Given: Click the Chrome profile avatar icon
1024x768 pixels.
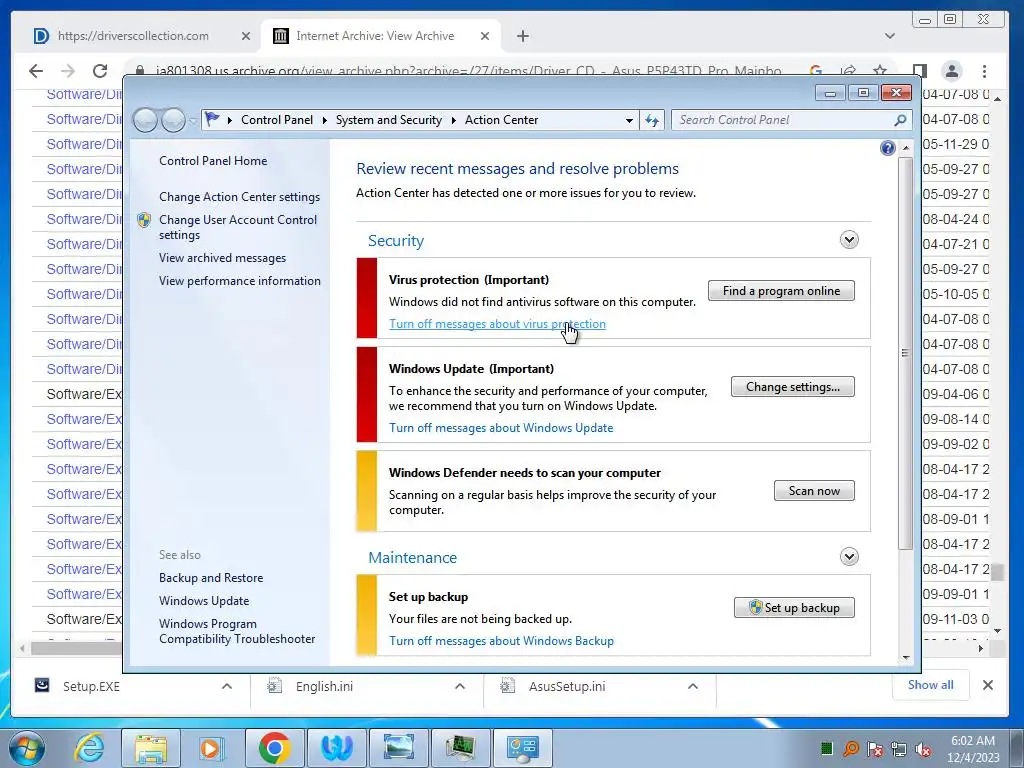Looking at the screenshot, I should 952,71.
